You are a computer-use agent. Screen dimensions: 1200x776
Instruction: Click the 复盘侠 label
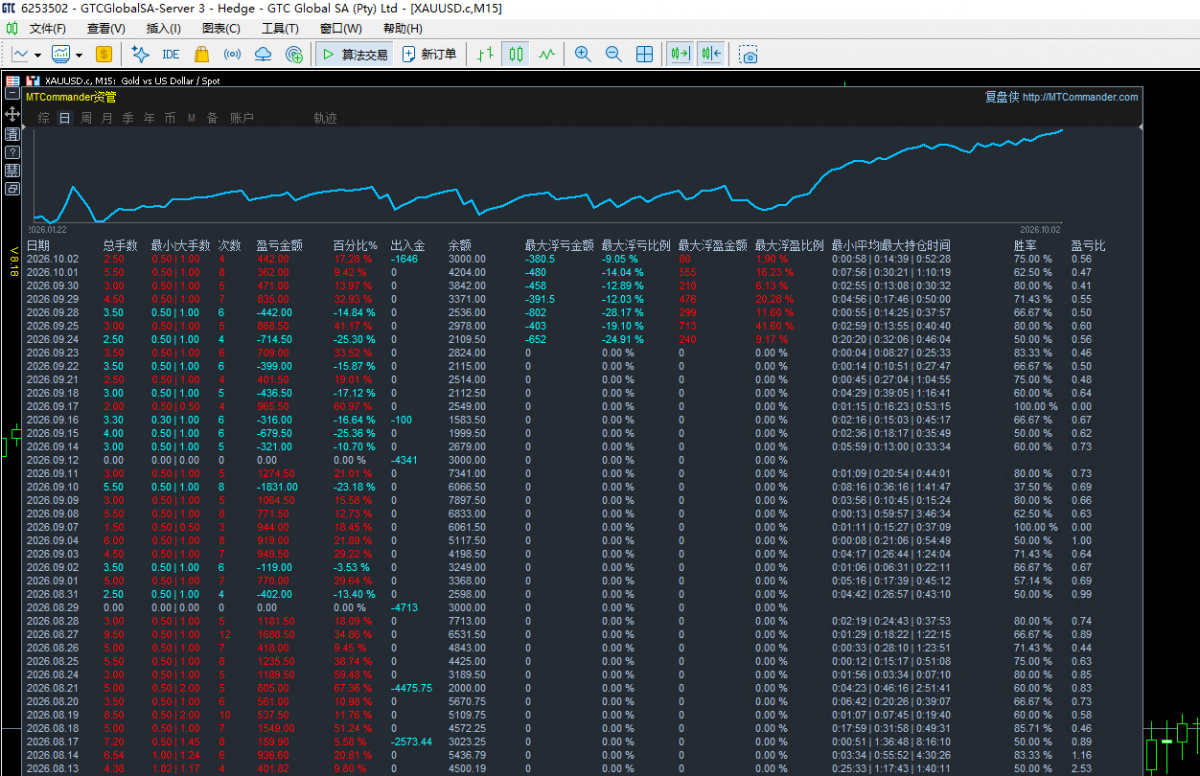coord(1002,97)
